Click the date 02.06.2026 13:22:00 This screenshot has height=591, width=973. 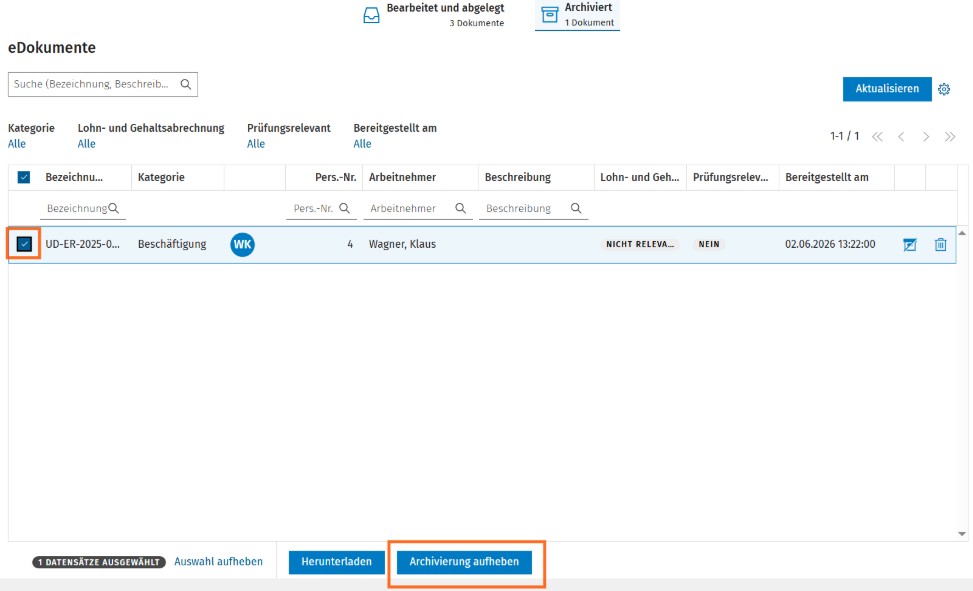(830, 245)
